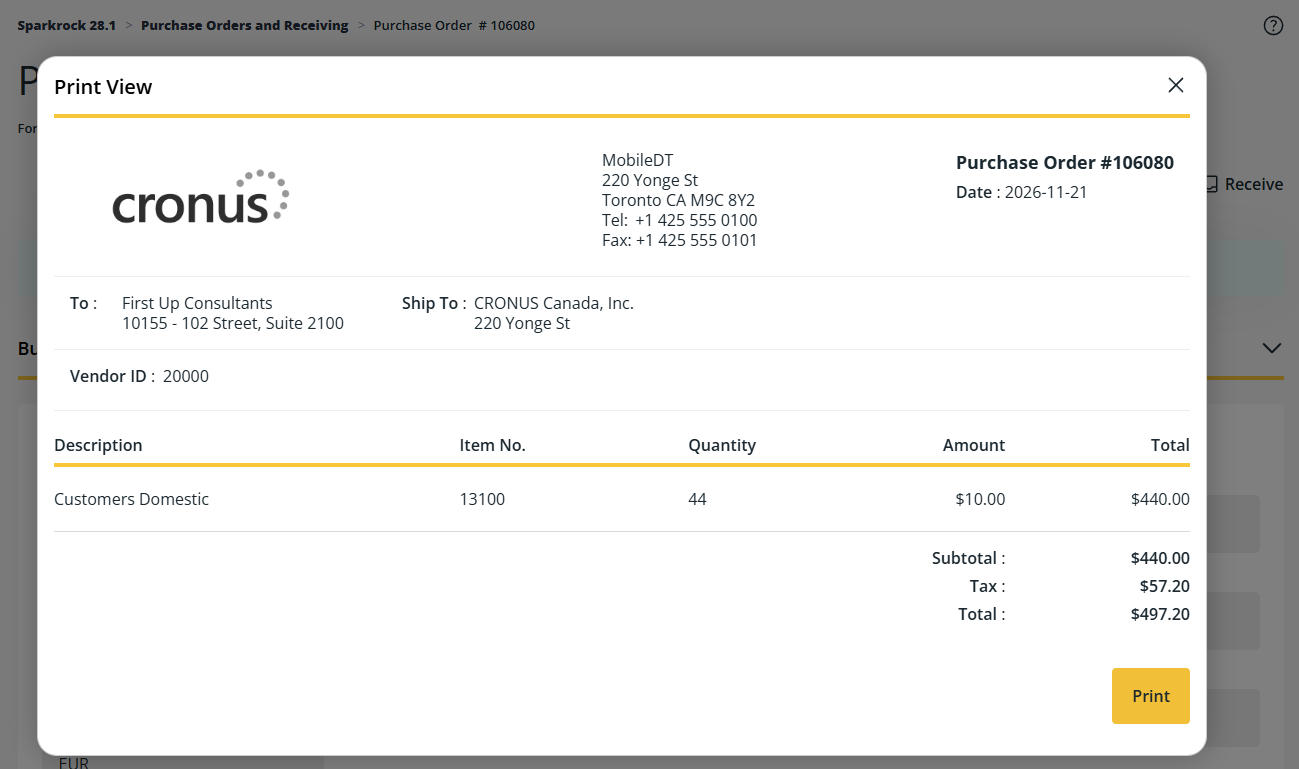The image size is (1299, 769).
Task: Select the Purchase Order #106080 heading
Action: tap(1065, 163)
